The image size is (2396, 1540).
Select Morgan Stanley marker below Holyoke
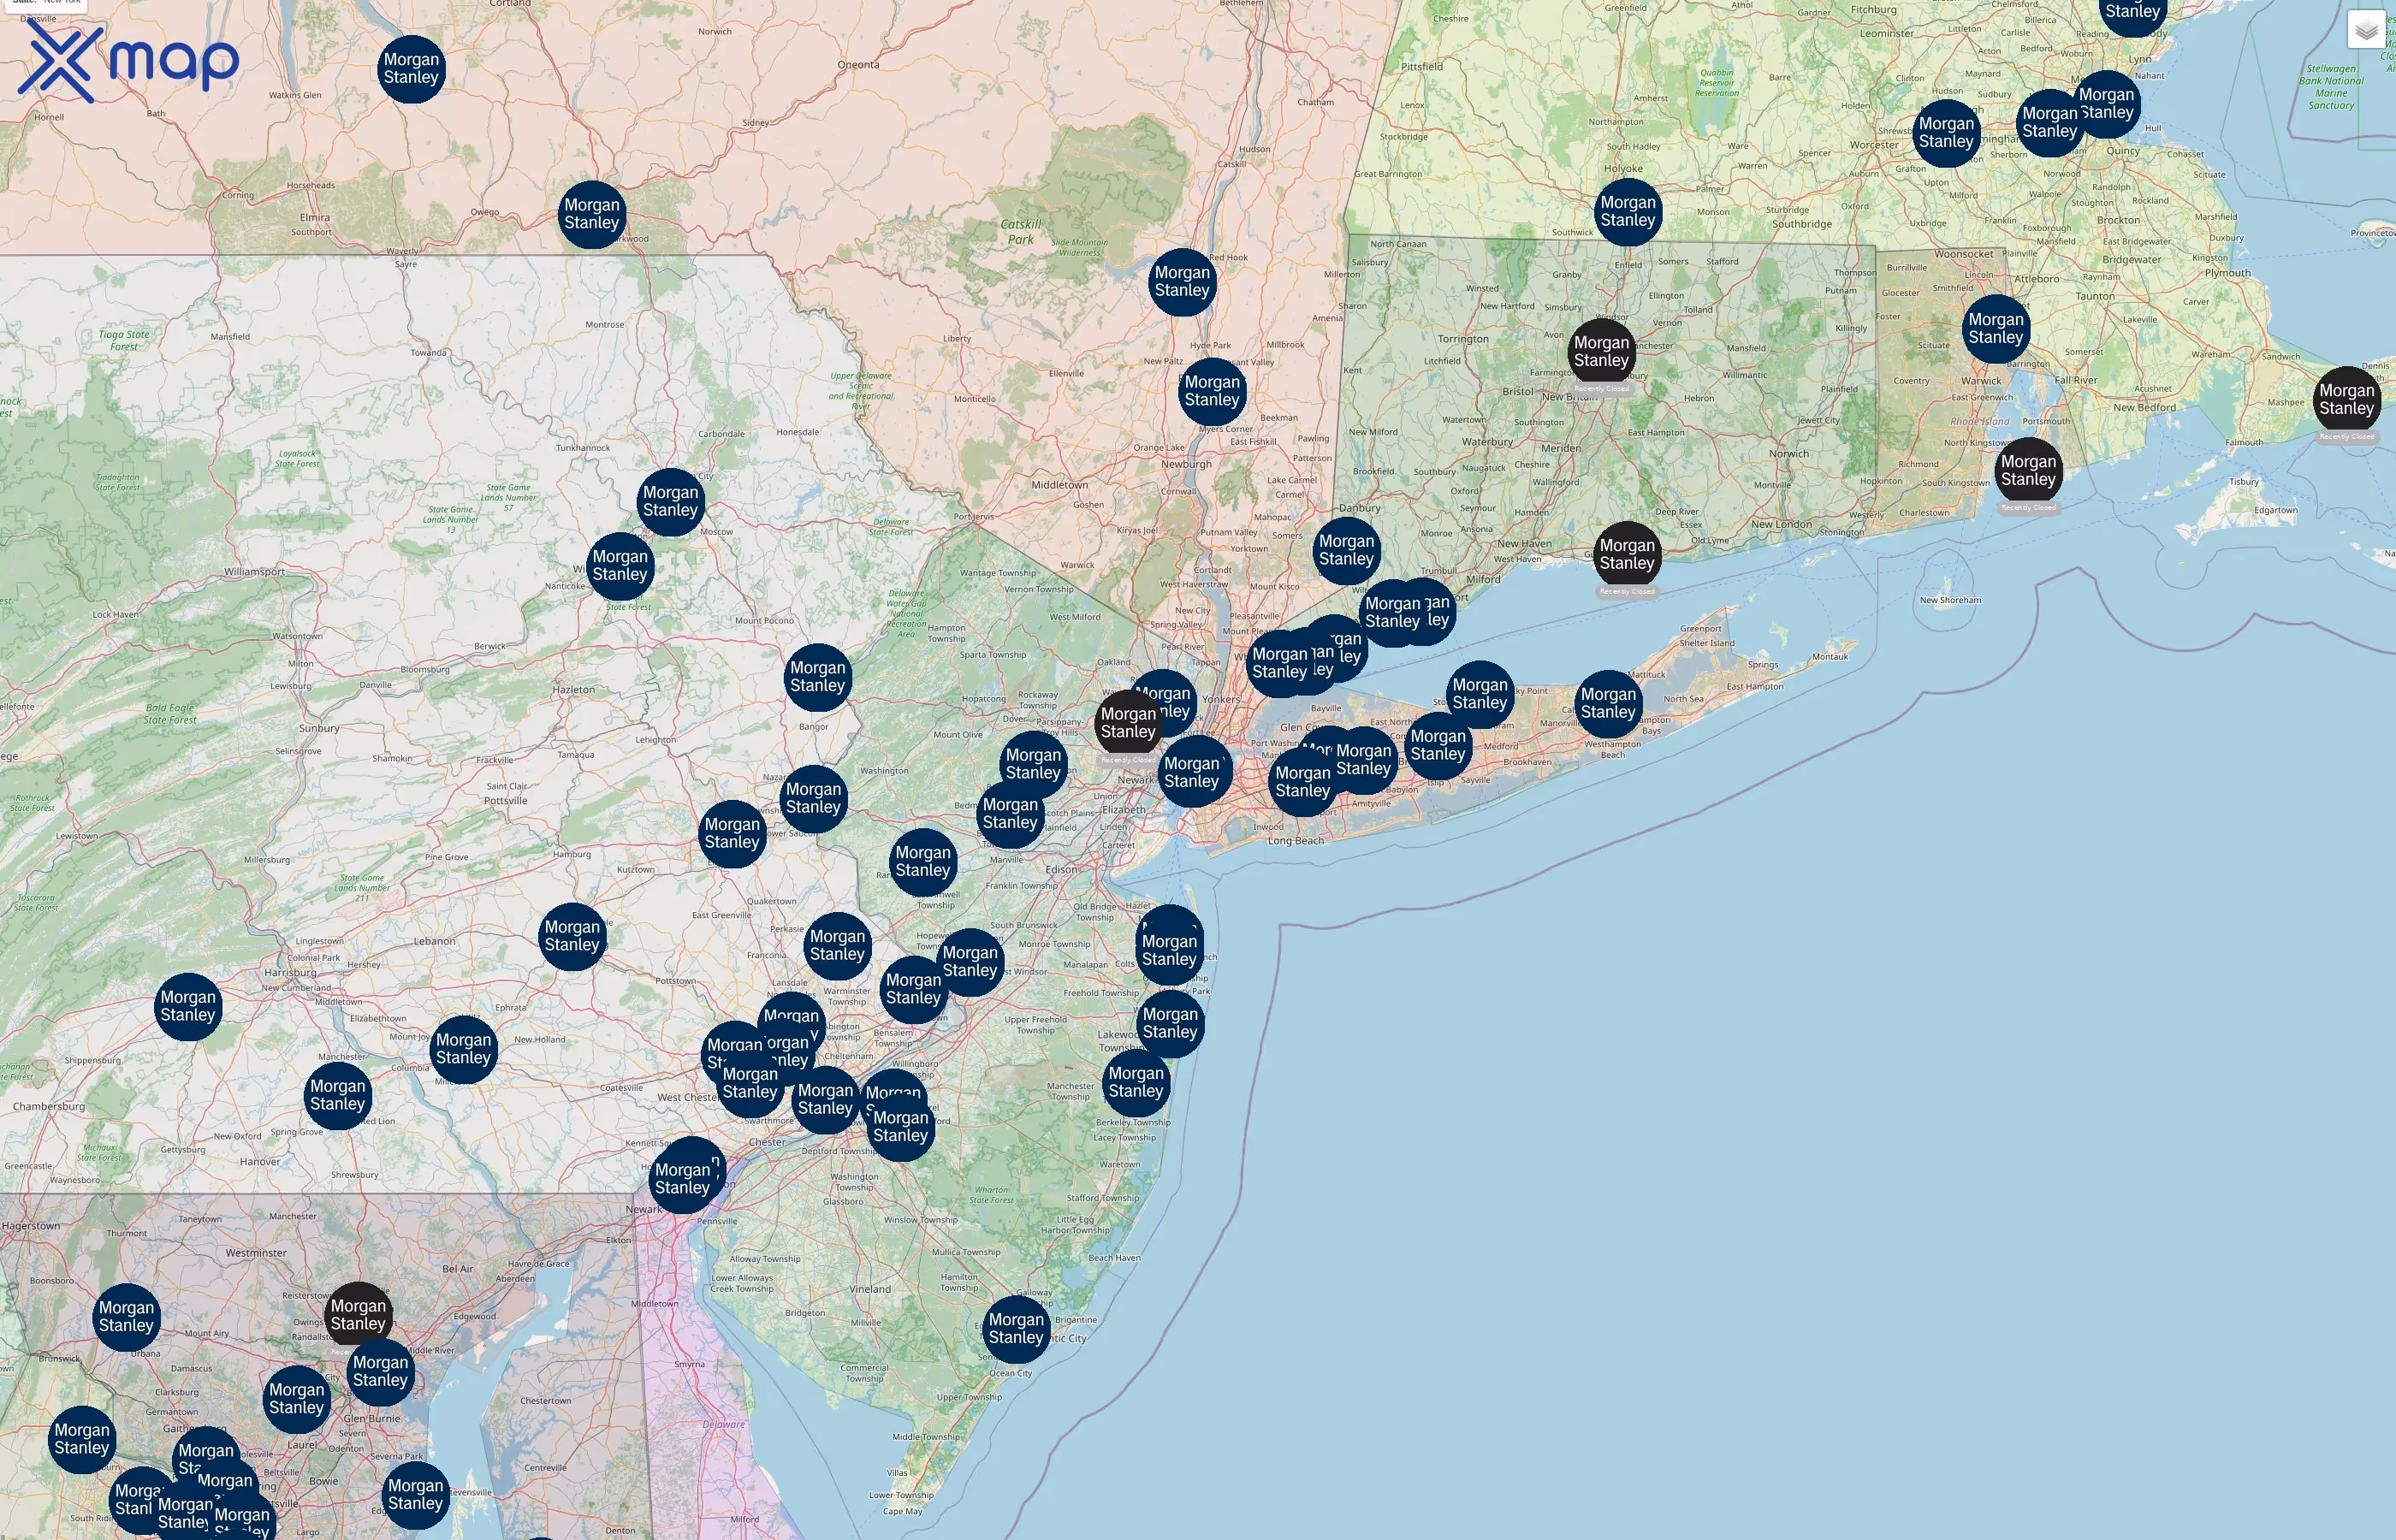(1628, 212)
